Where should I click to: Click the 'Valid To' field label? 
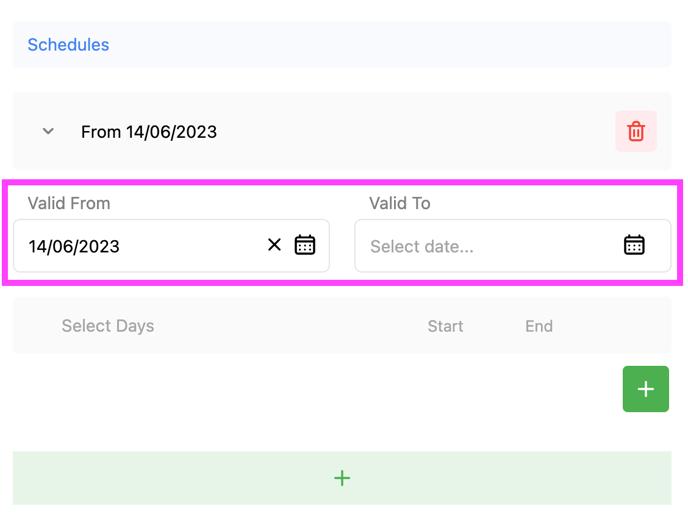click(400, 203)
